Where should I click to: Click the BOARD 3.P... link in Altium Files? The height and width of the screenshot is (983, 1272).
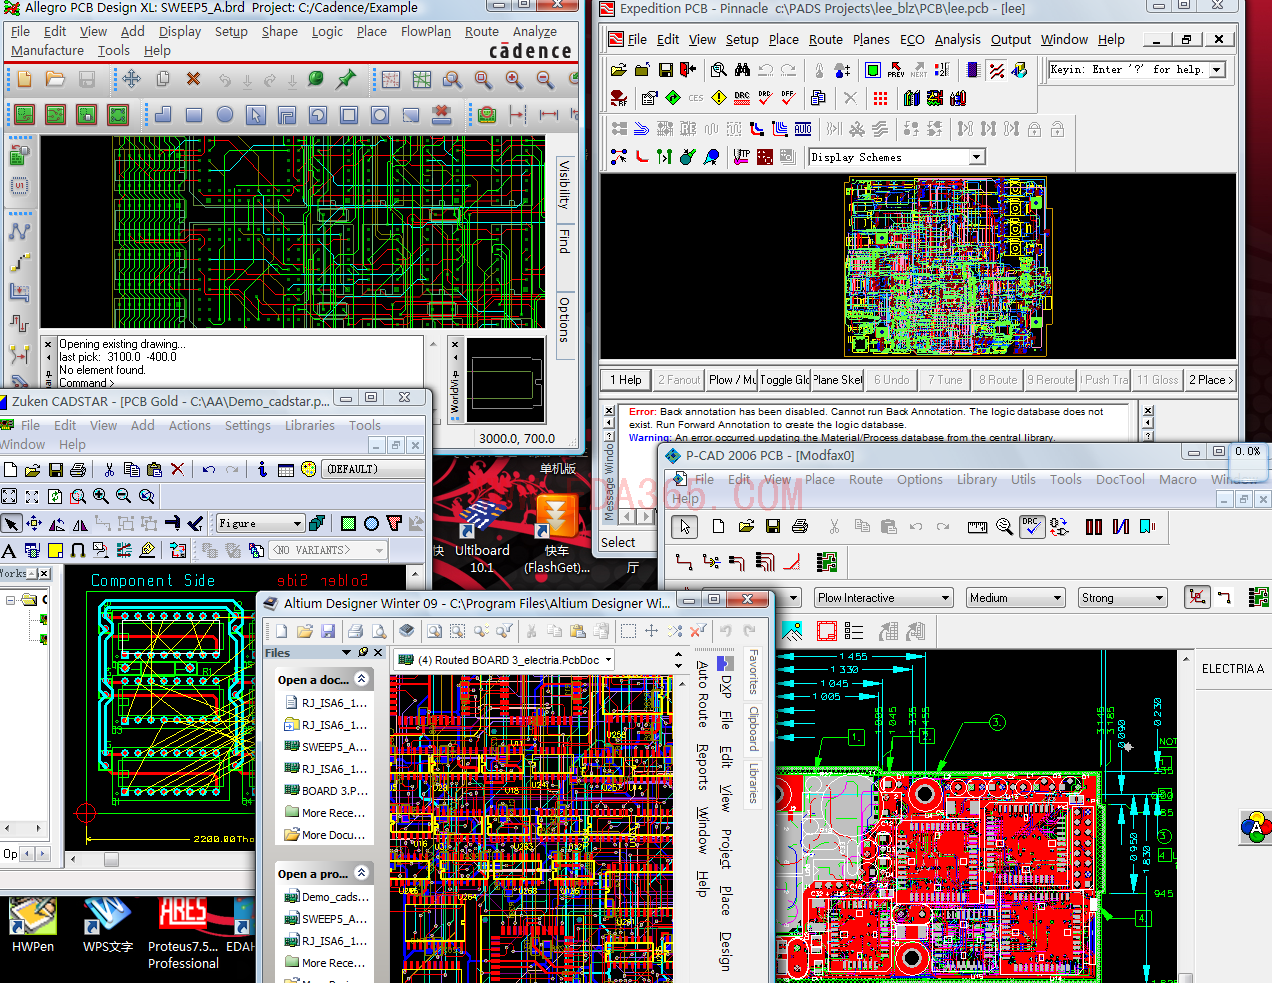pos(334,790)
